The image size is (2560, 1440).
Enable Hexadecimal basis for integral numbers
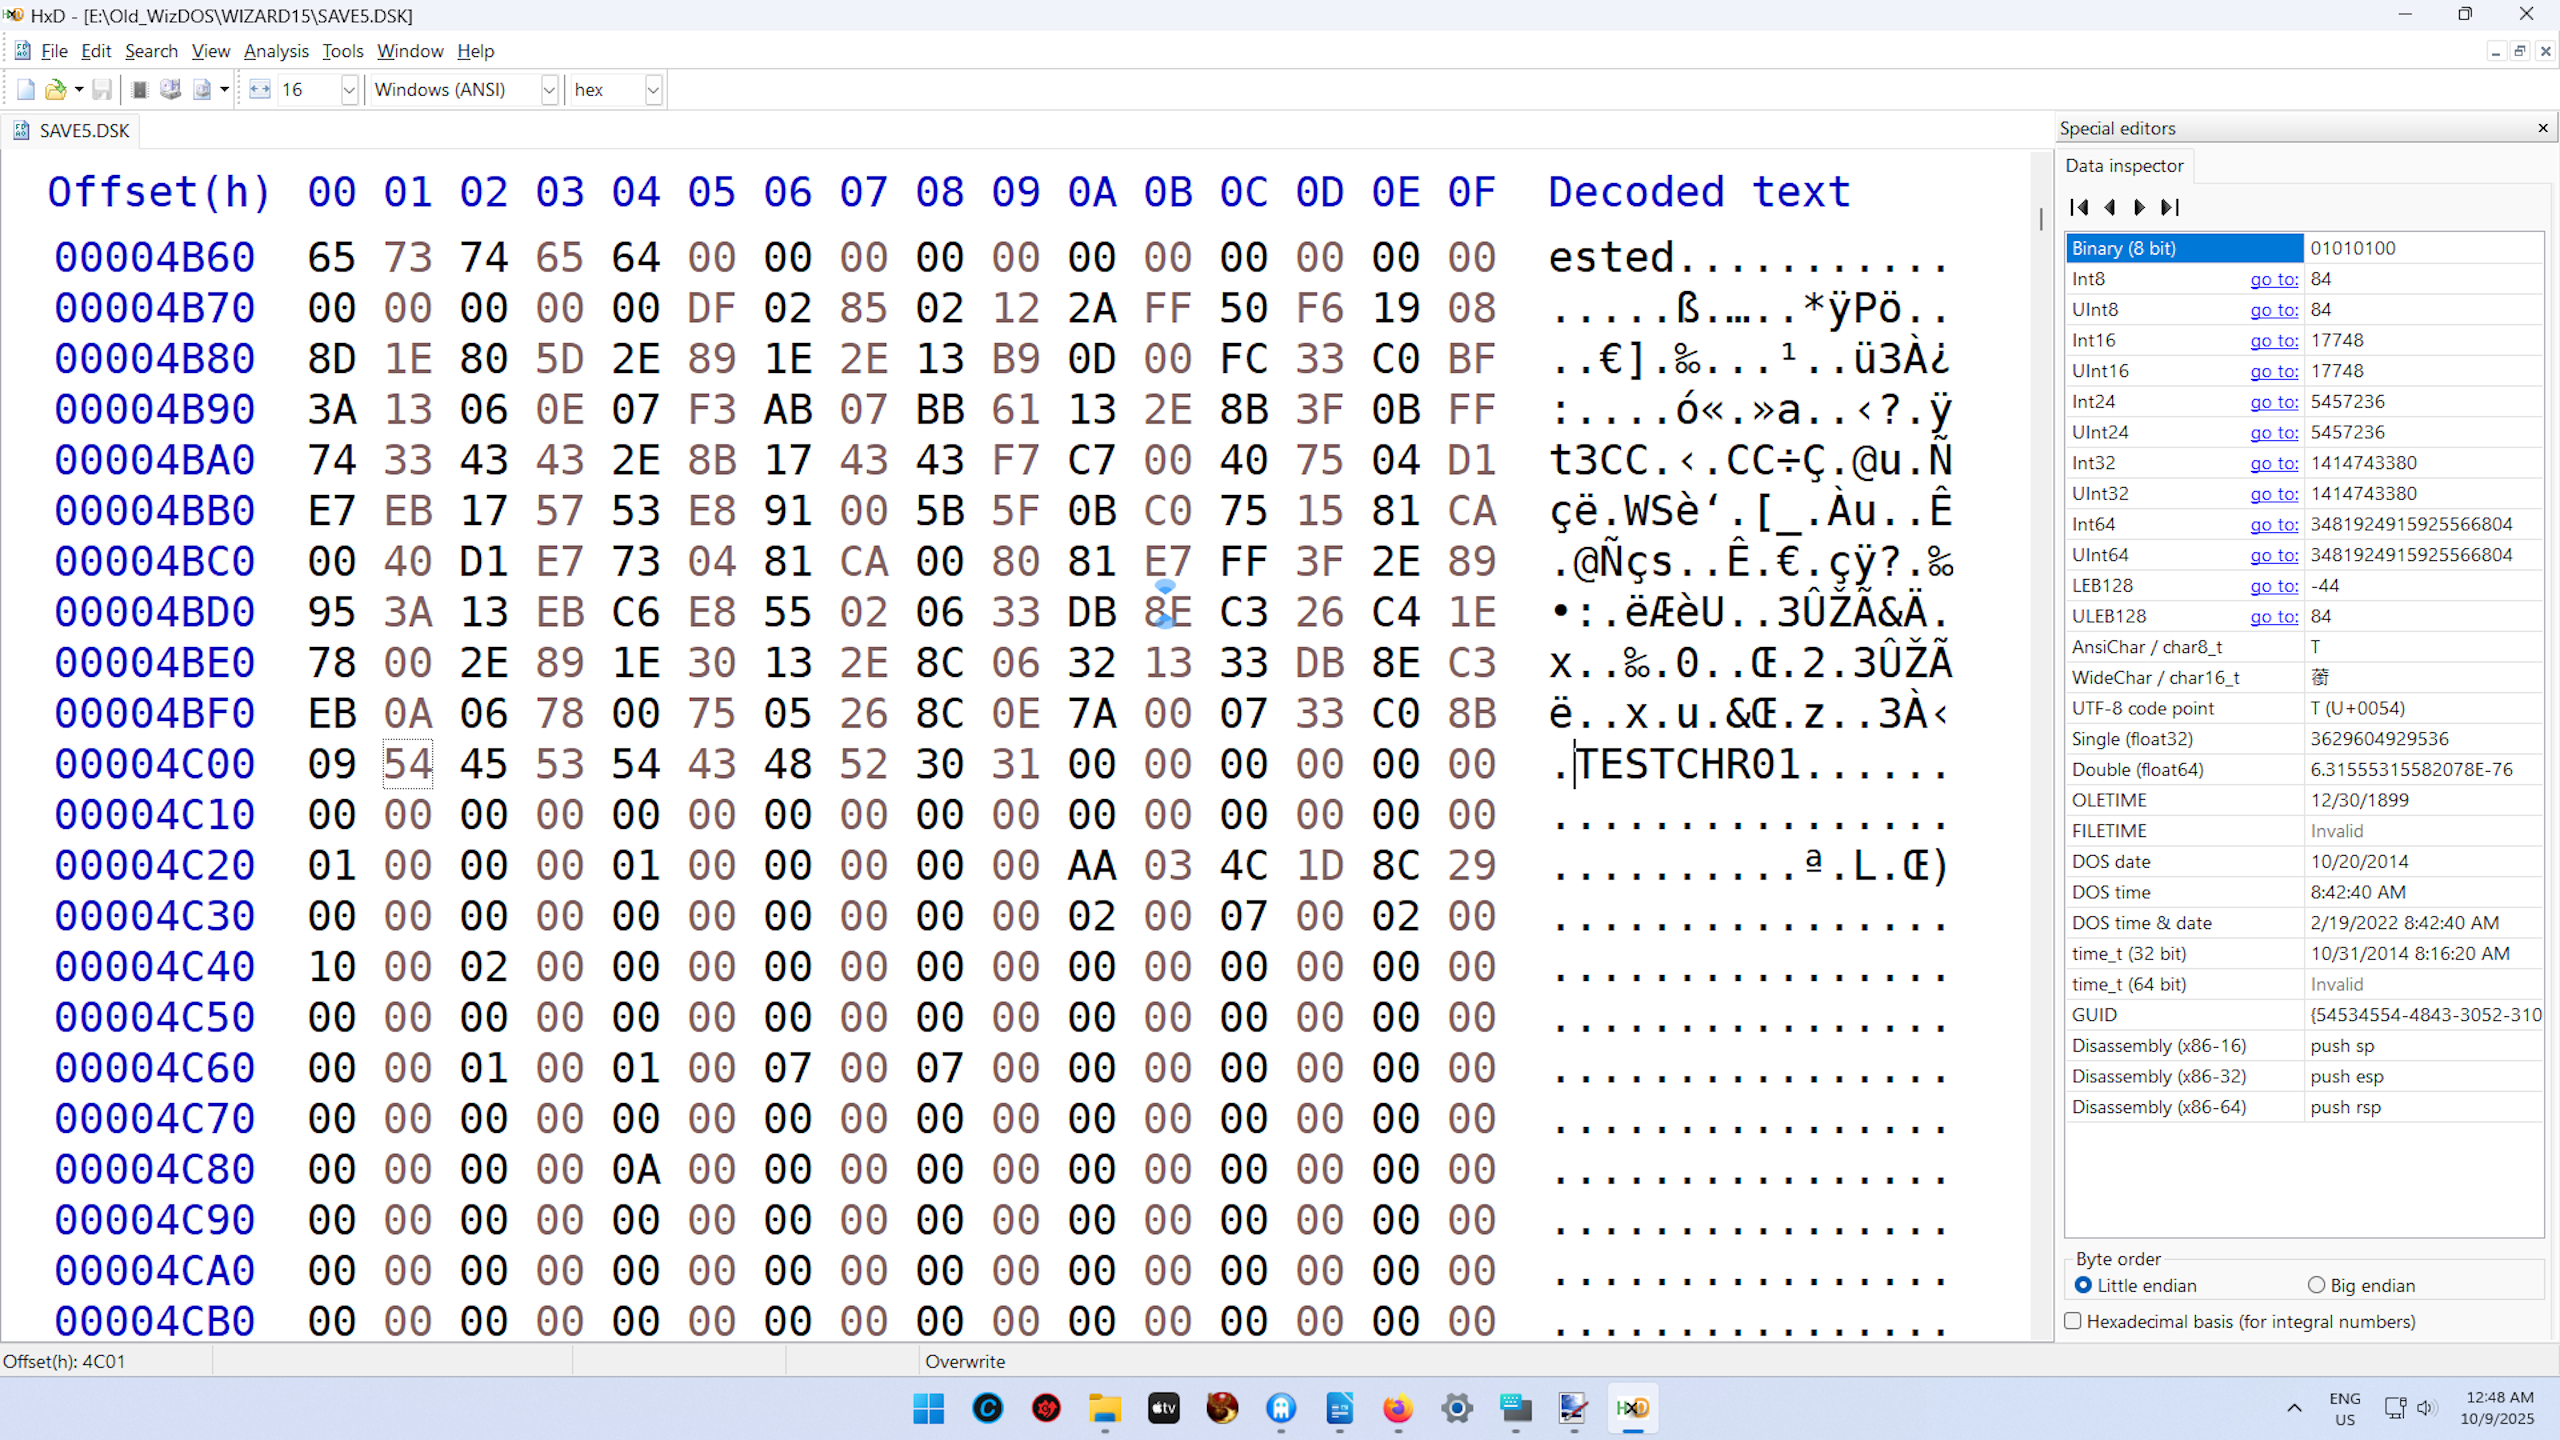click(2073, 1321)
